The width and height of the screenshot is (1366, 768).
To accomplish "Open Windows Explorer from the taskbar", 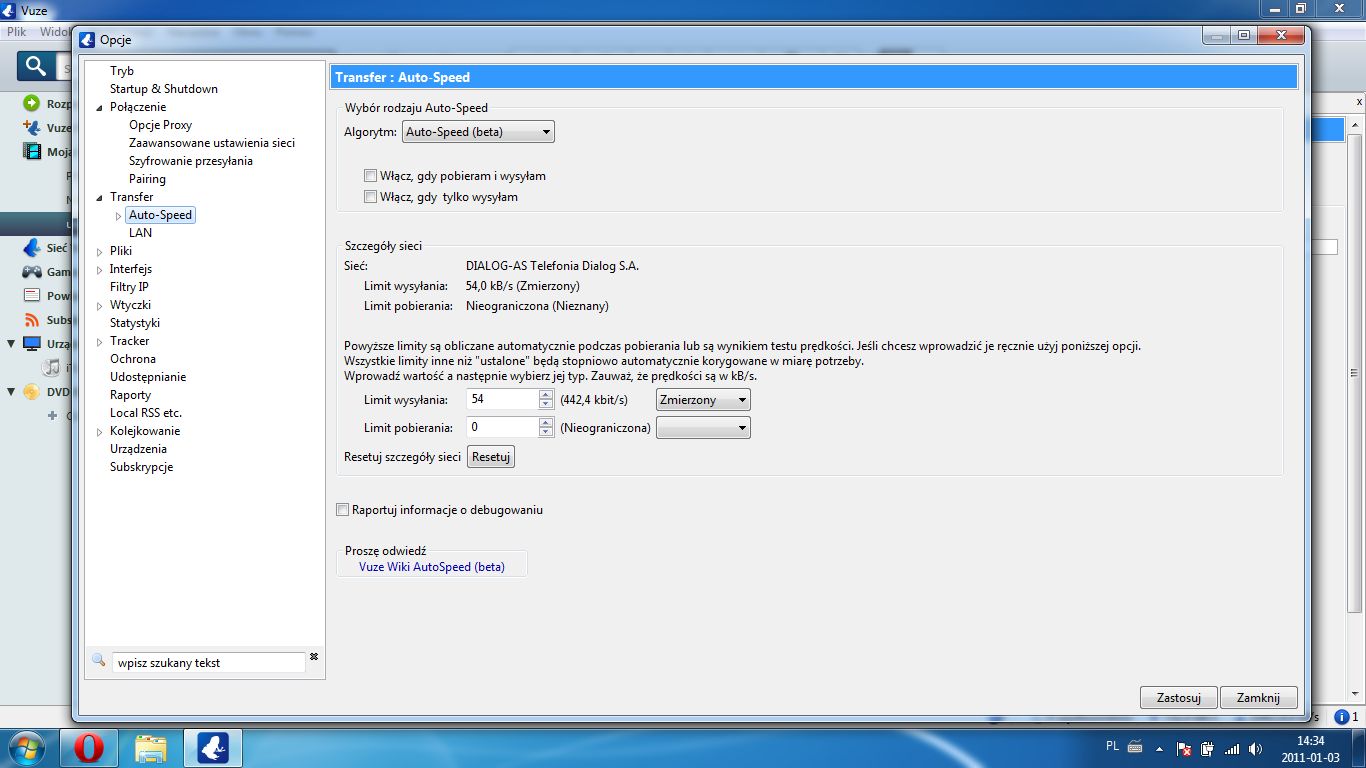I will tap(151, 748).
